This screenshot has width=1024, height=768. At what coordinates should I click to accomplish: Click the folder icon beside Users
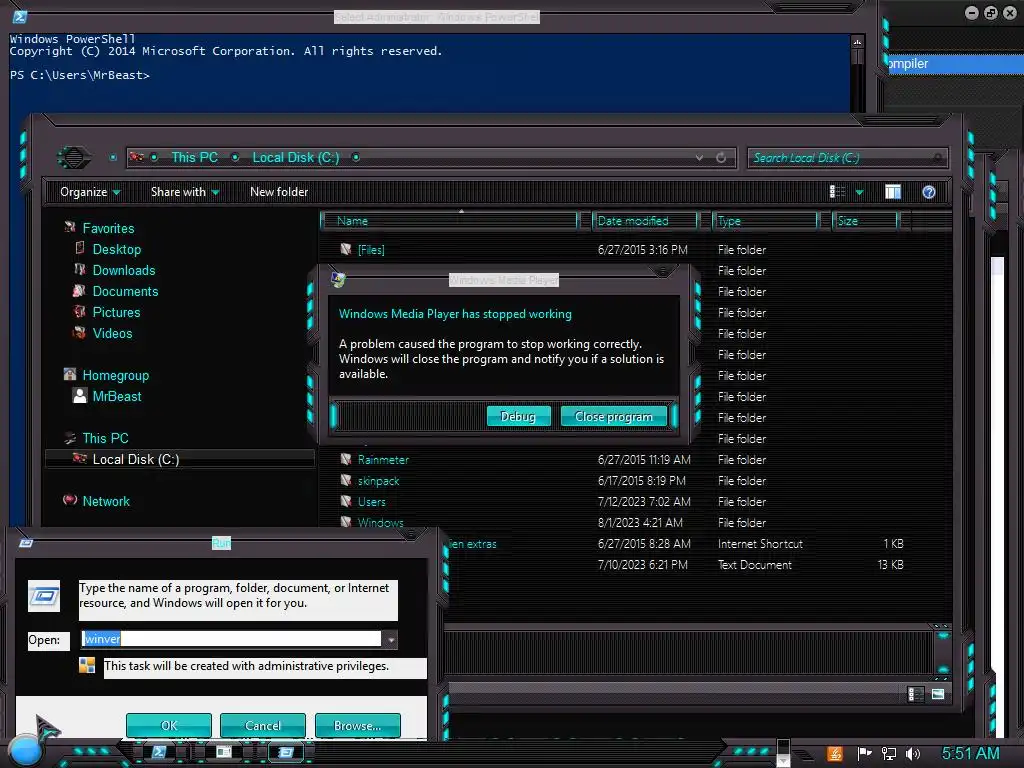346,501
